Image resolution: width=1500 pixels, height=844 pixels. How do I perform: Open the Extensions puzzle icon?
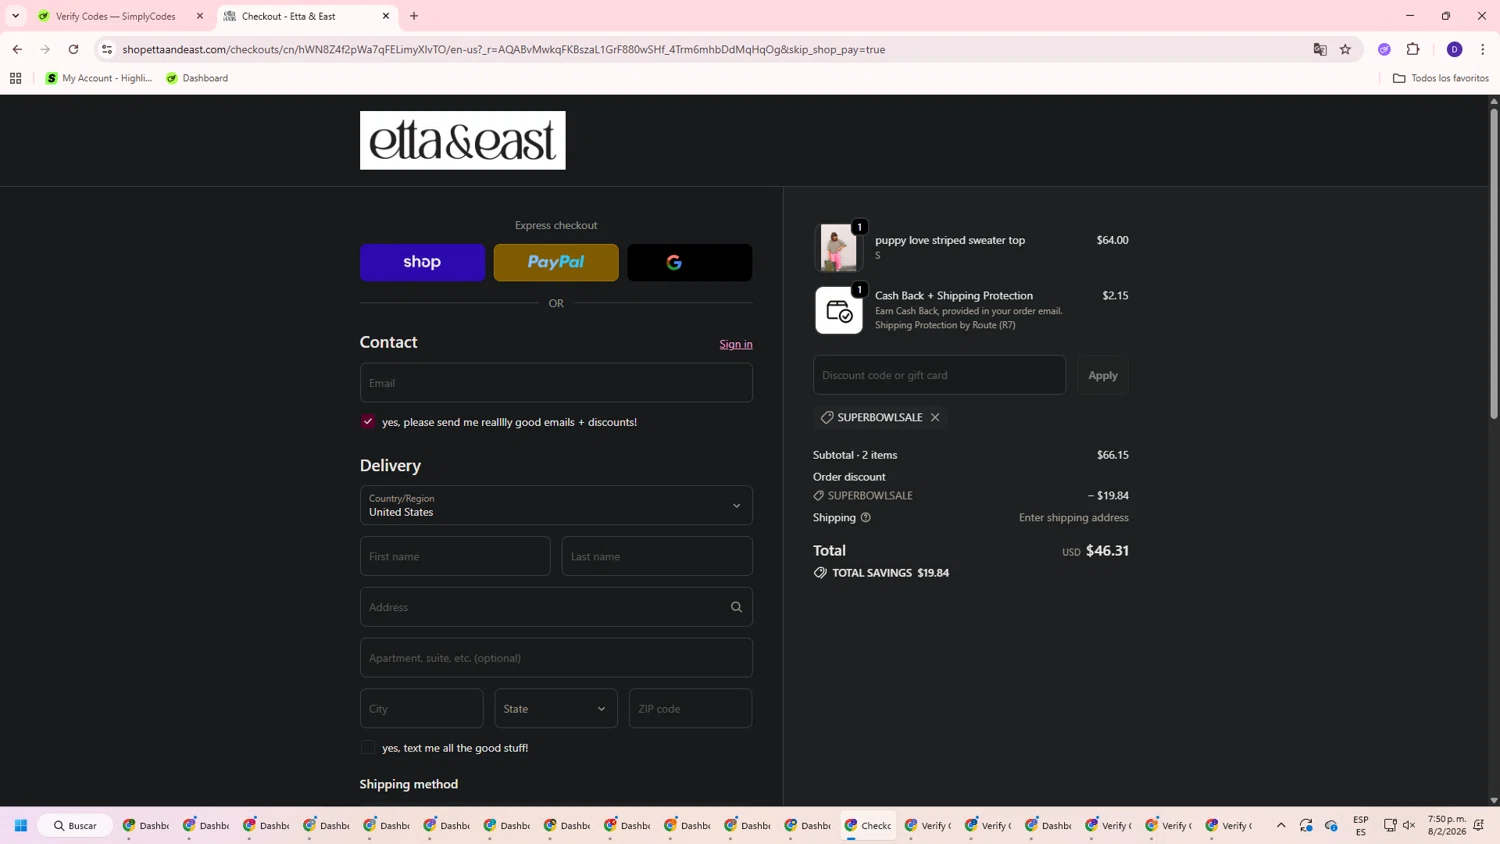[1413, 49]
